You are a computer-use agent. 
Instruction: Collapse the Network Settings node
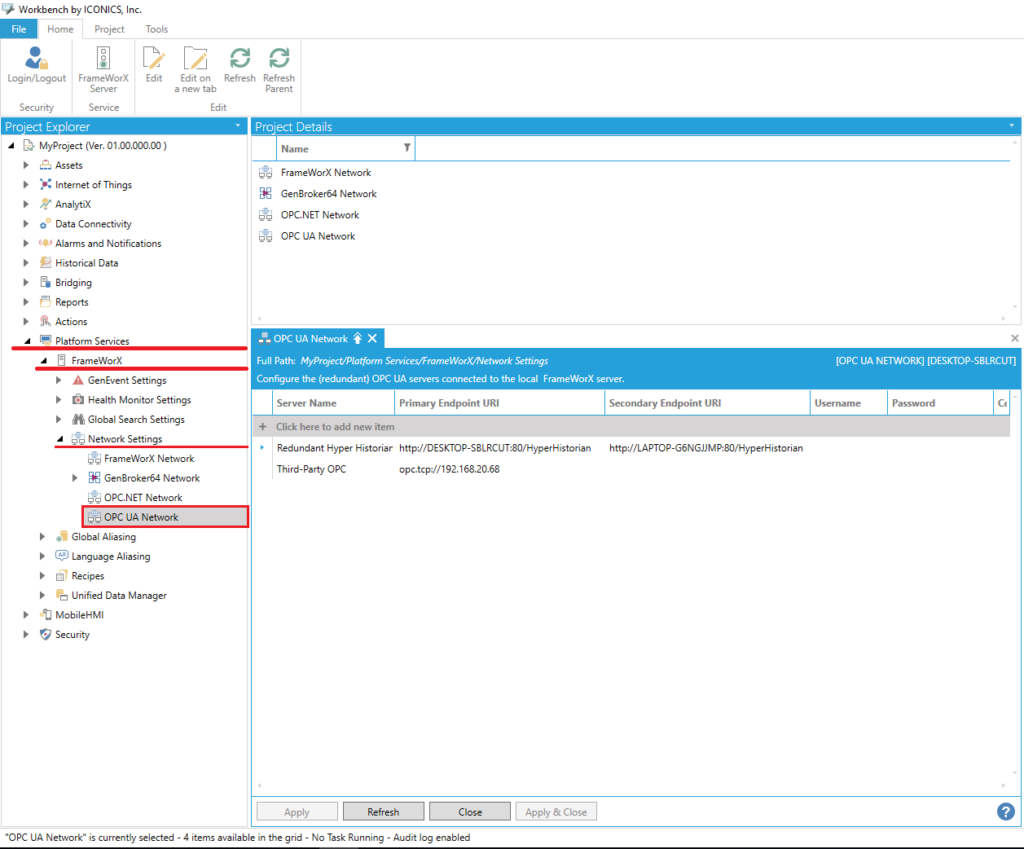tap(59, 439)
